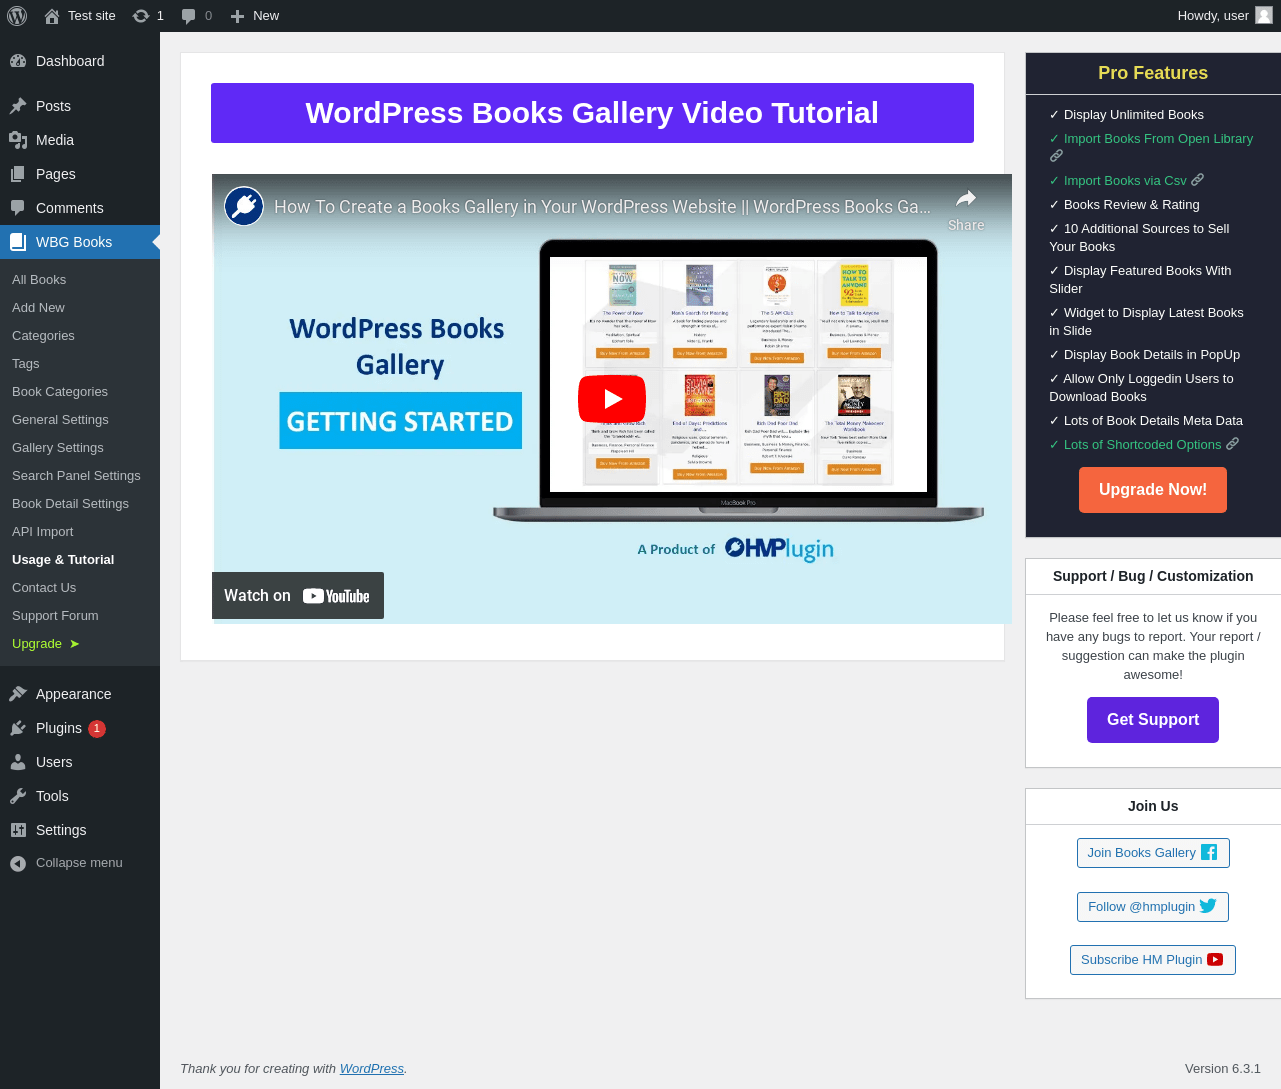
Task: Open Import Books From Open Library link
Action: (x=1158, y=139)
